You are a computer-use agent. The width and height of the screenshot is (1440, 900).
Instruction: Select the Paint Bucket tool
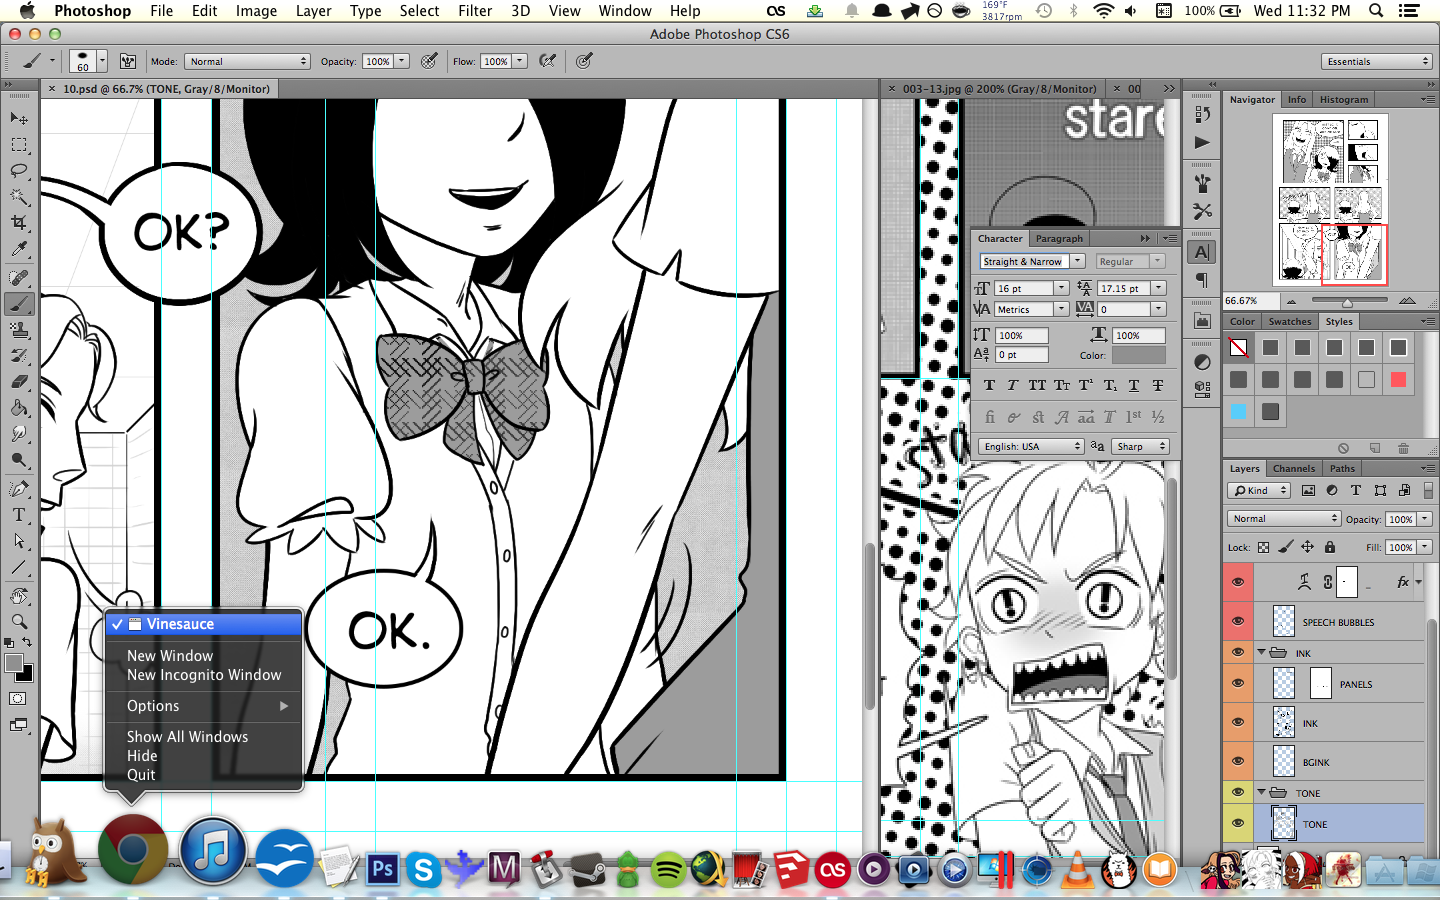click(x=19, y=408)
